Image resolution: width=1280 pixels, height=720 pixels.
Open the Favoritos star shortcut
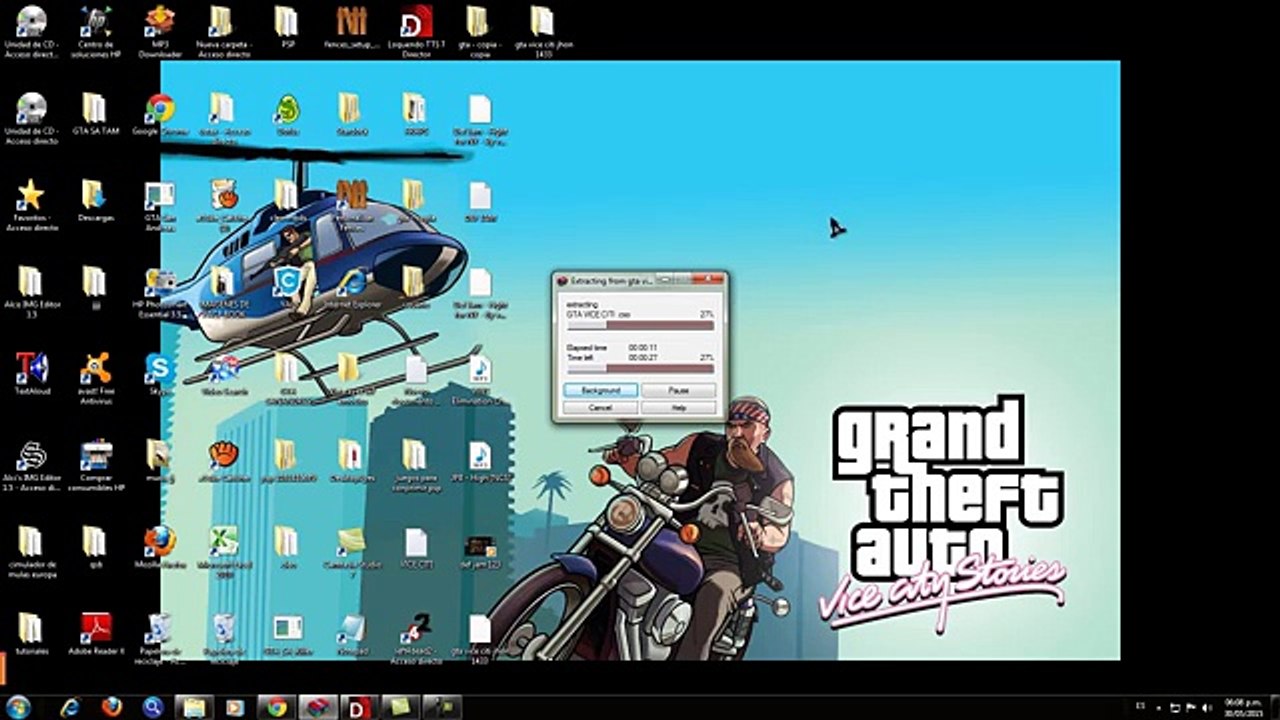point(31,205)
